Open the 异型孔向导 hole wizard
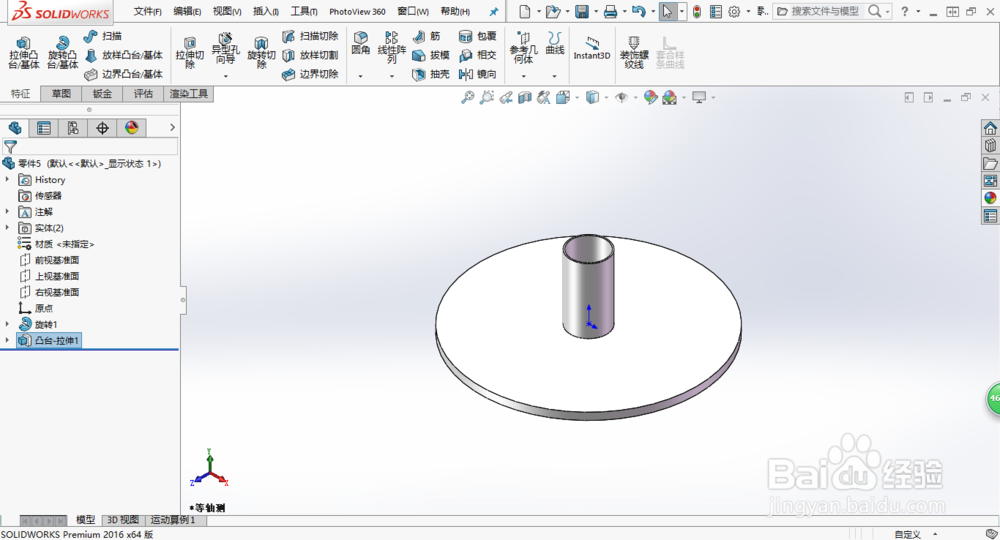The height and width of the screenshot is (540, 1000). point(225,48)
